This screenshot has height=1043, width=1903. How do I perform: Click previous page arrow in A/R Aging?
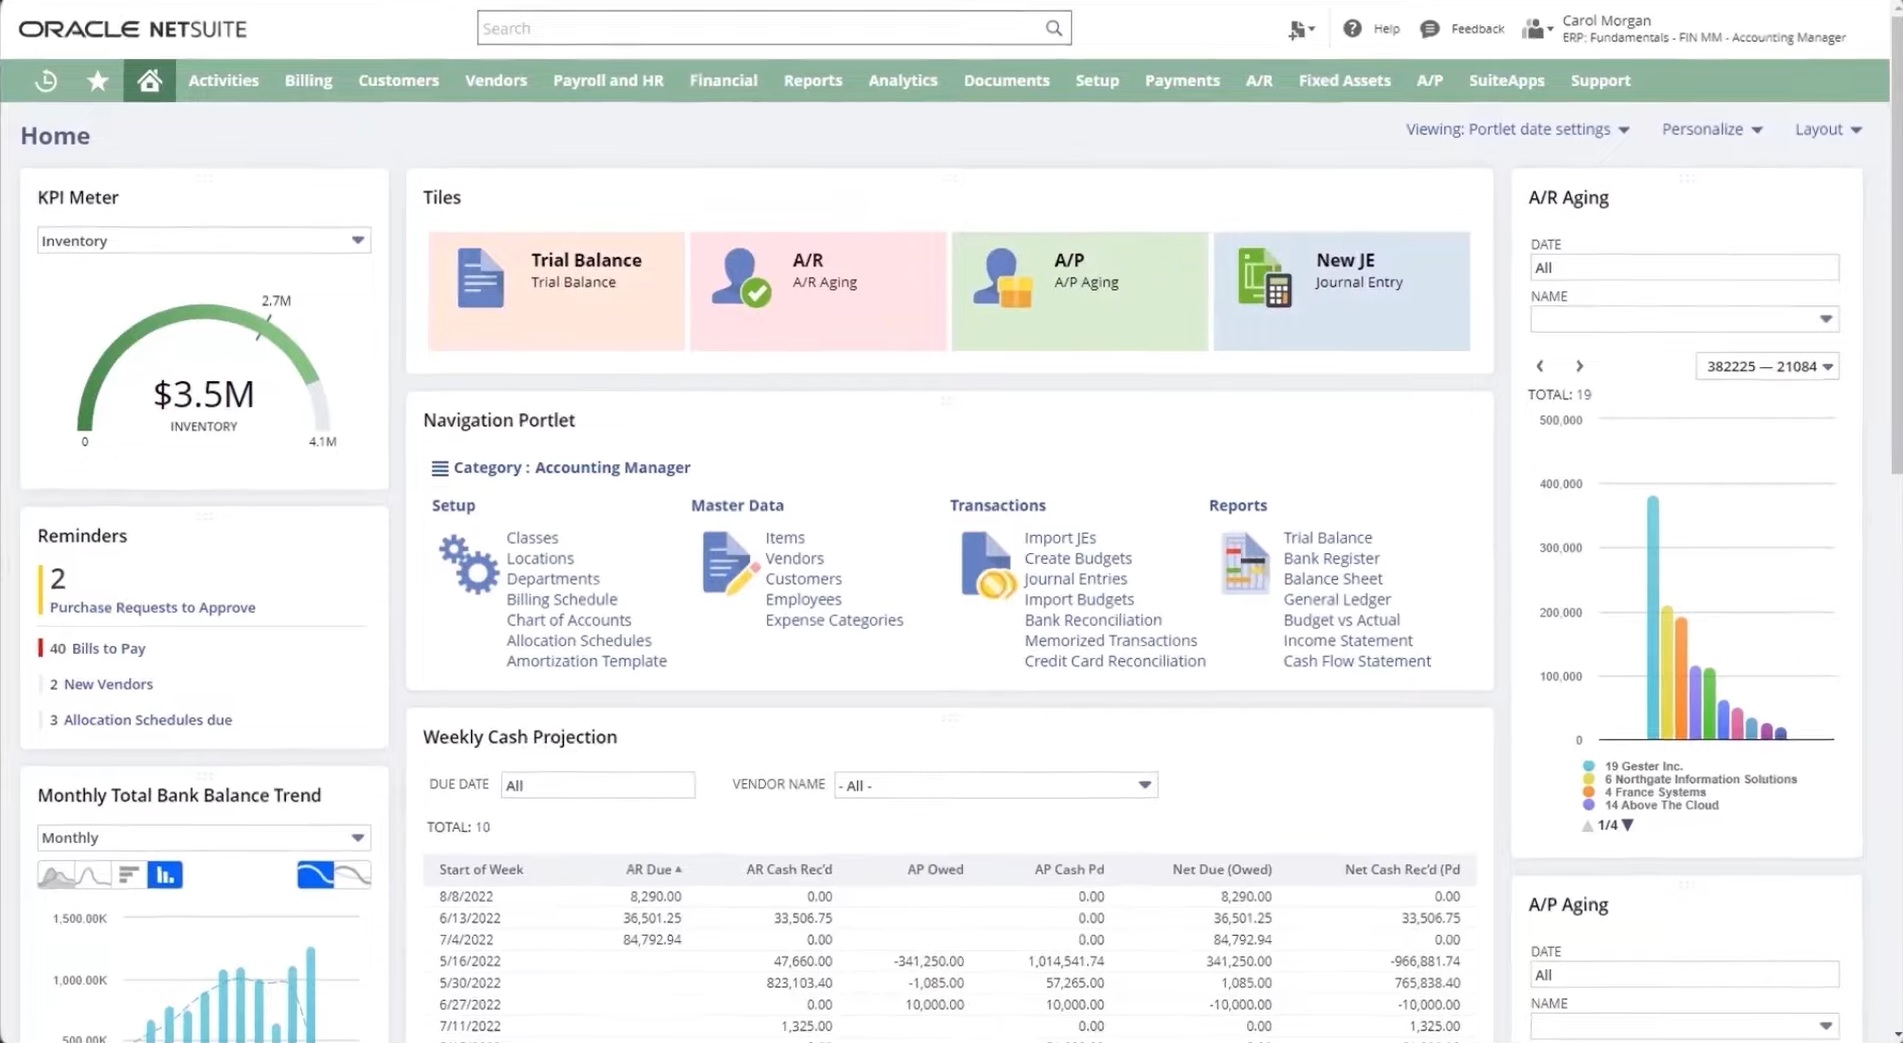[x=1540, y=366]
